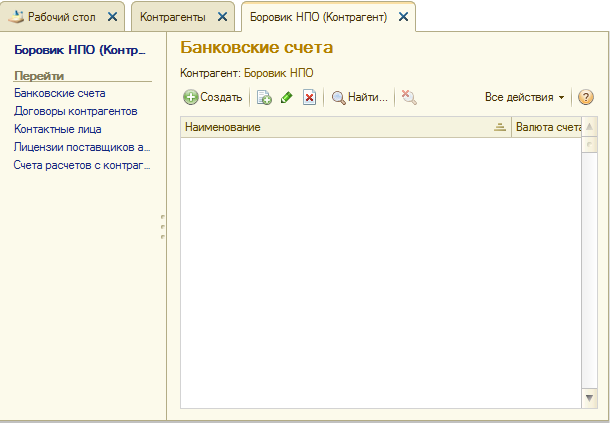Click the sort indicator icon in Наименование header
The height and width of the screenshot is (423, 610).
[x=500, y=127]
